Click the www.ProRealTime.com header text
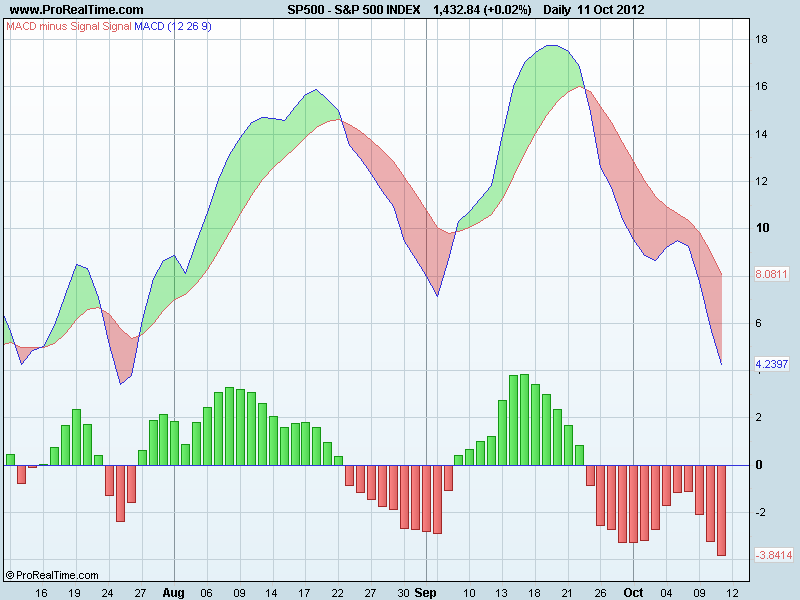The image size is (800, 600). [x=77, y=10]
